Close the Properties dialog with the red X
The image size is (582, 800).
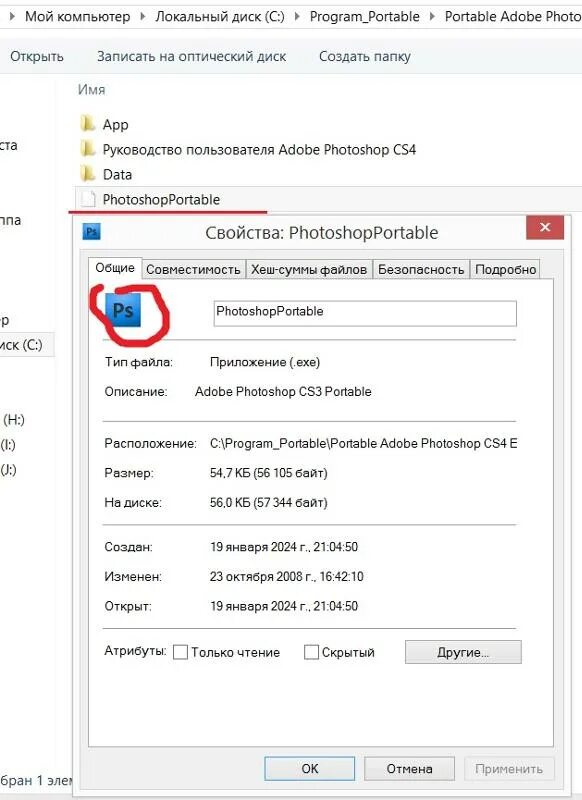click(x=545, y=227)
